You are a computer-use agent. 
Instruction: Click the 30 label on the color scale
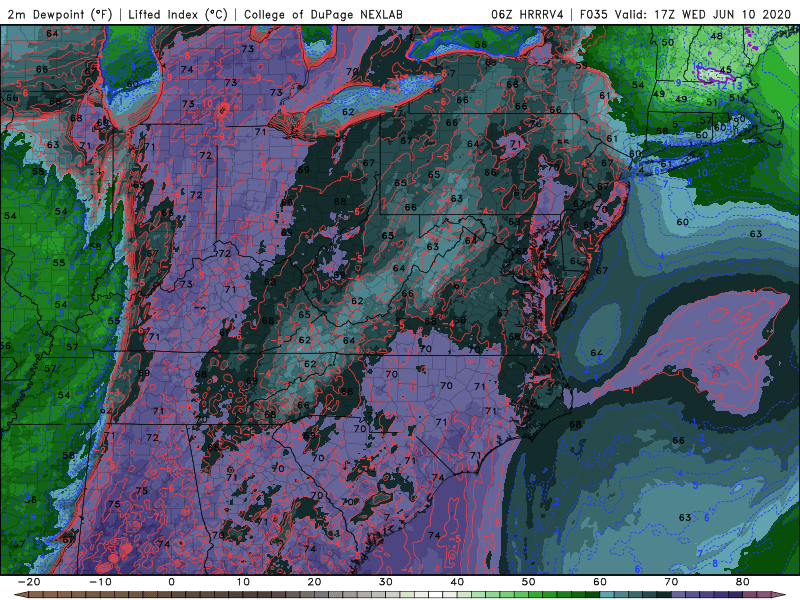pyautogui.click(x=386, y=582)
